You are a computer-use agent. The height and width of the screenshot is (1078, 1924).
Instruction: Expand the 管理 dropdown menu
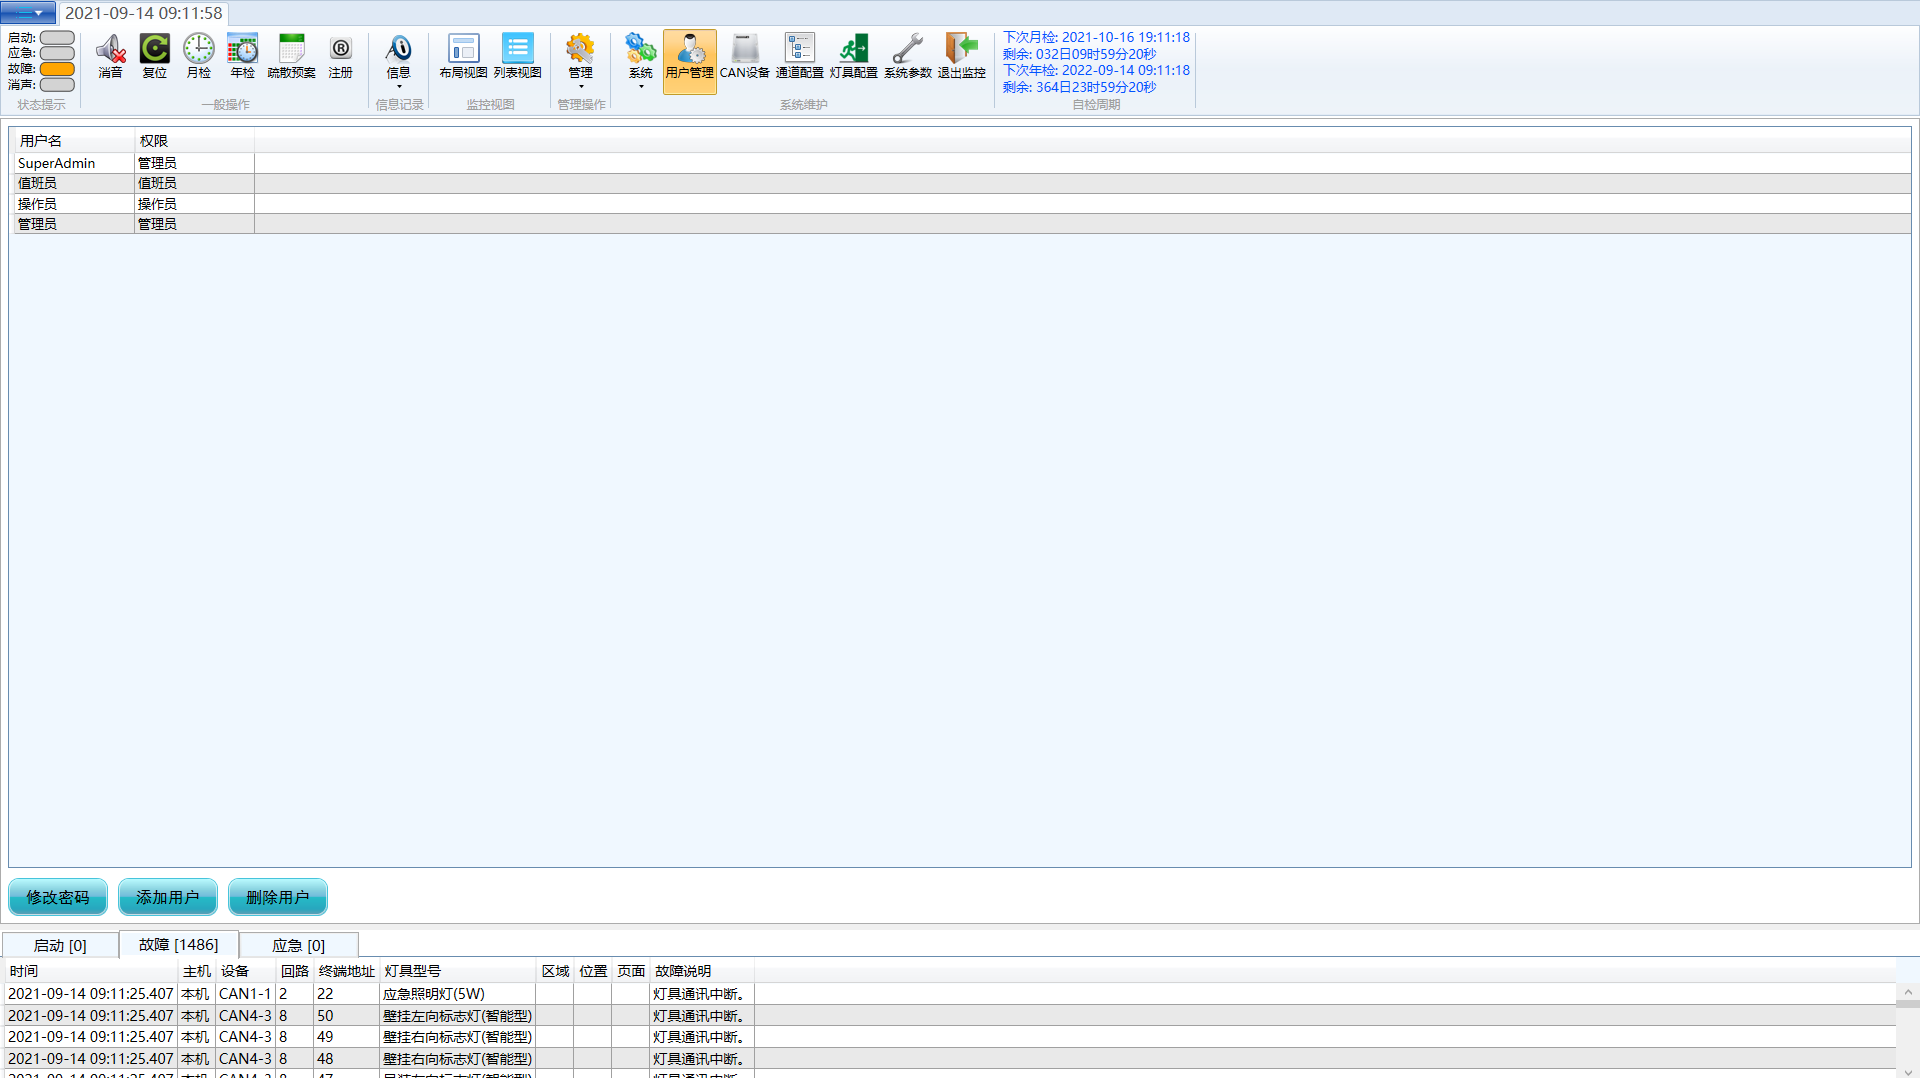pyautogui.click(x=580, y=58)
